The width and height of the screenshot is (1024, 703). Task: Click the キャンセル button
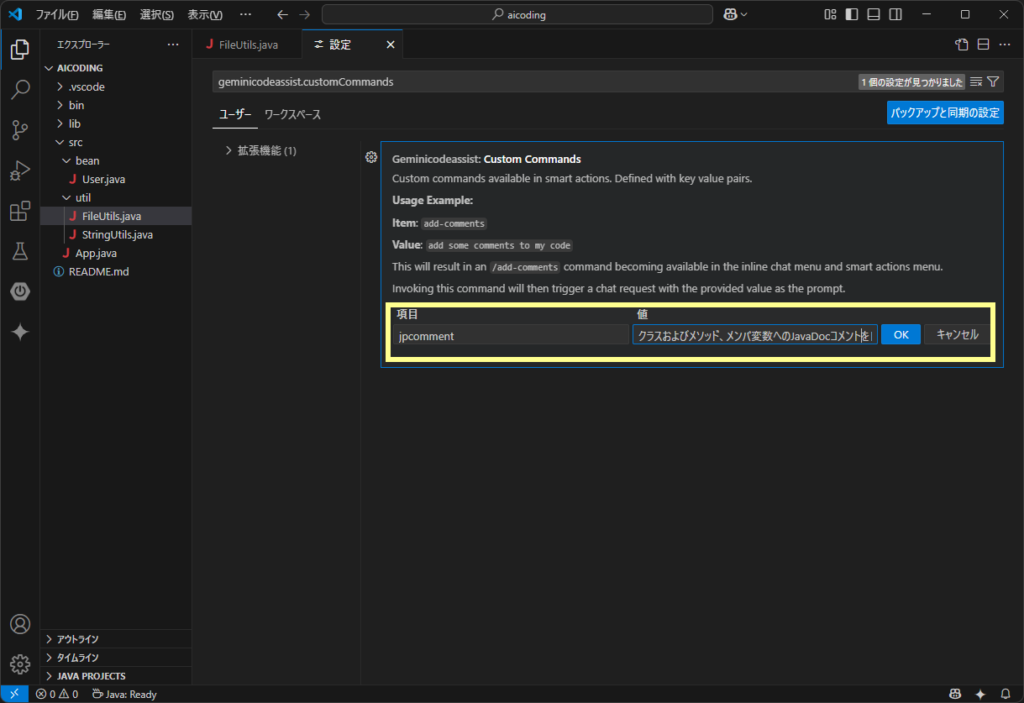coord(957,335)
